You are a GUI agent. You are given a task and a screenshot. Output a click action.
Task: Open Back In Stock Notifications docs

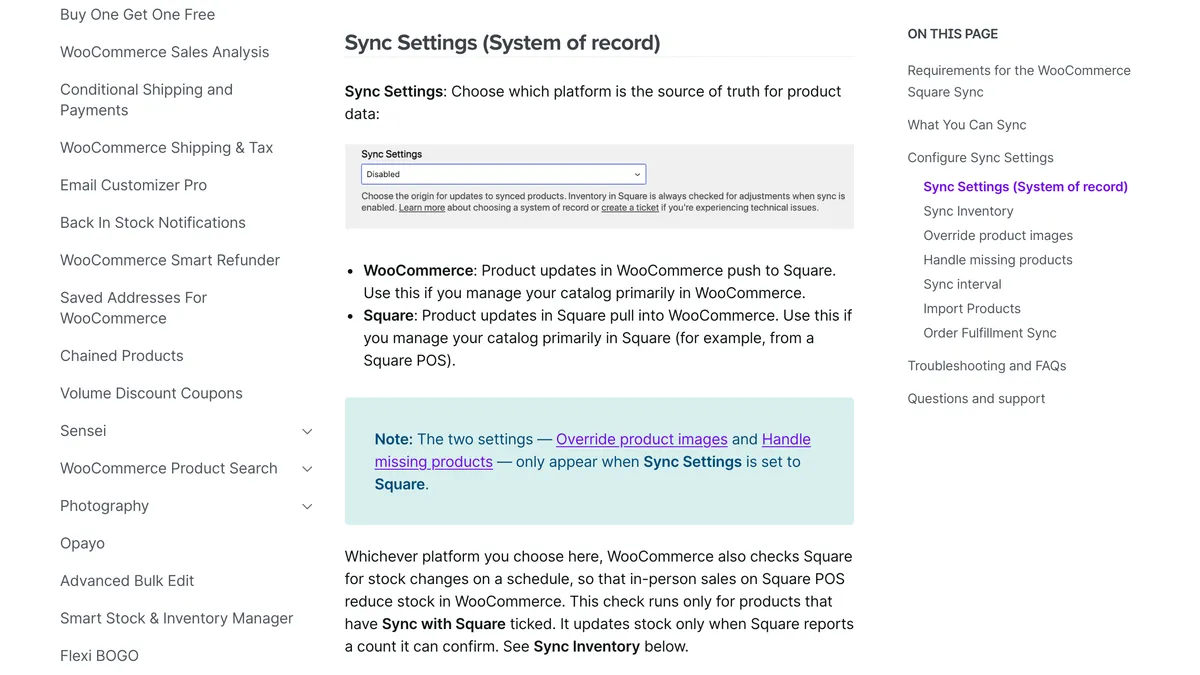point(152,223)
